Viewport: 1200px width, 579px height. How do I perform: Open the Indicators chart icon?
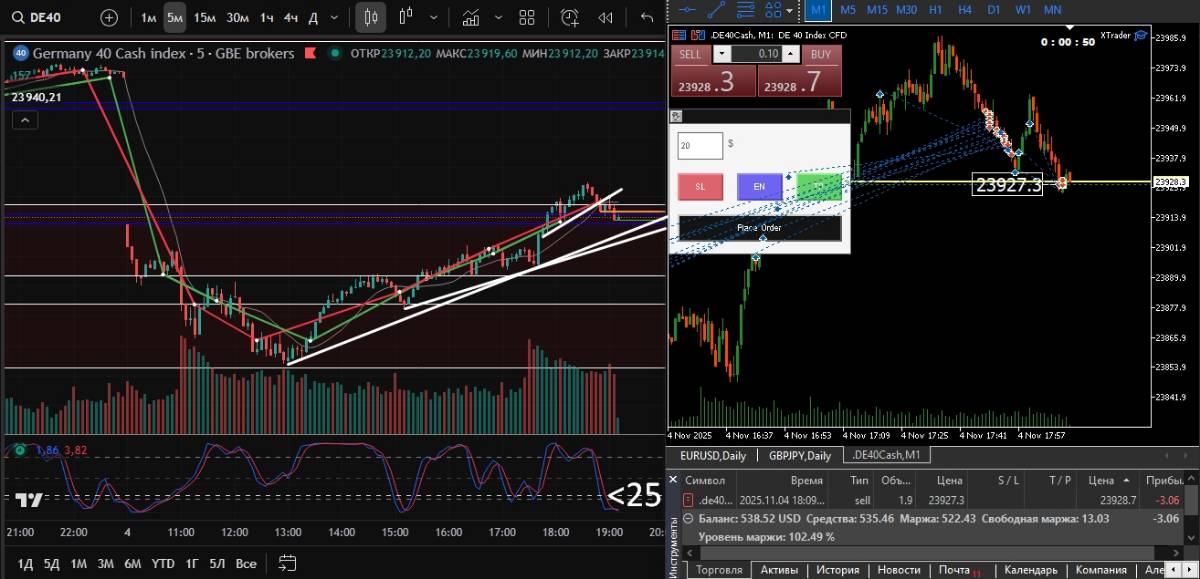click(x=471, y=17)
